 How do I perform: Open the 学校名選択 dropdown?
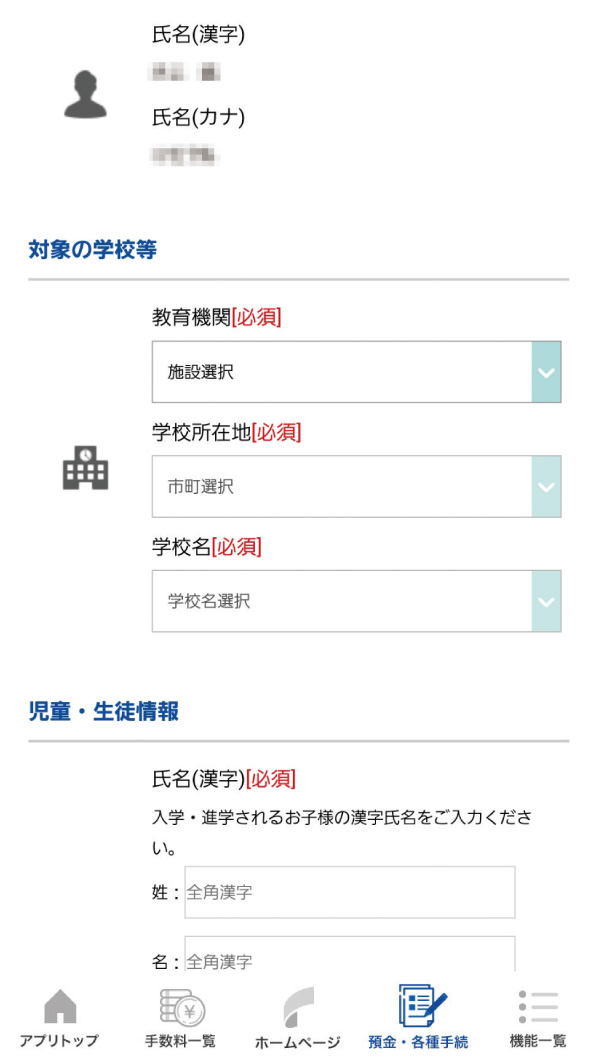point(357,601)
